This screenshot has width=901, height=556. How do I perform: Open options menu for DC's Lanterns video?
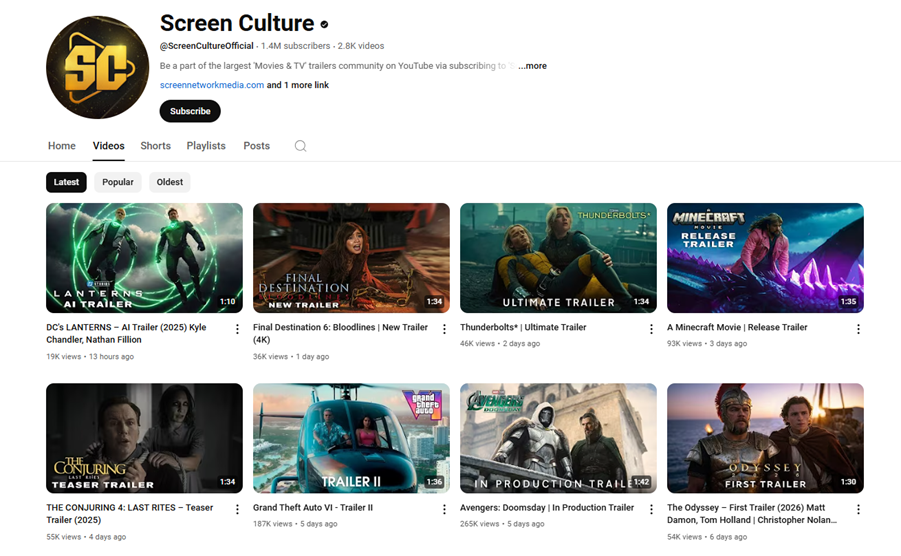[237, 329]
